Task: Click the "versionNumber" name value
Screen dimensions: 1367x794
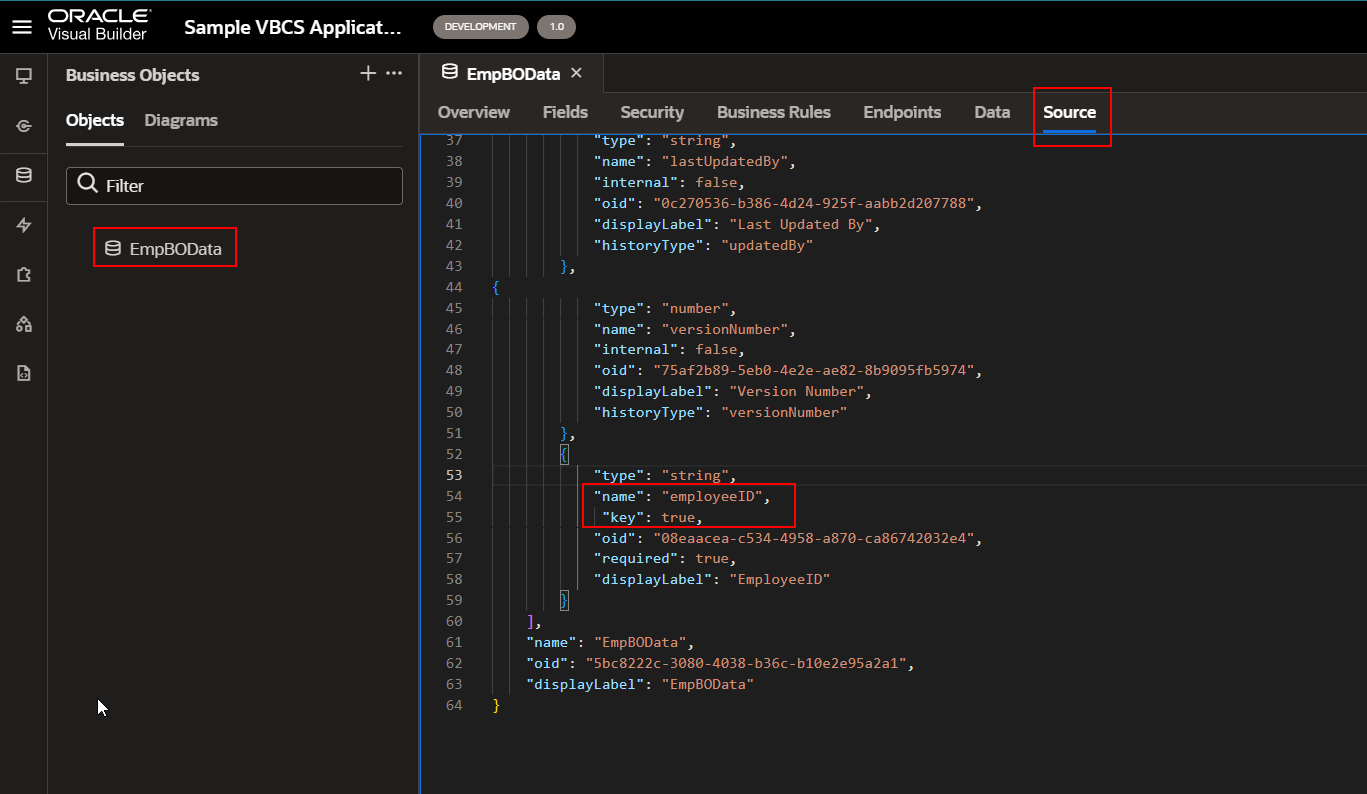Action: click(725, 329)
